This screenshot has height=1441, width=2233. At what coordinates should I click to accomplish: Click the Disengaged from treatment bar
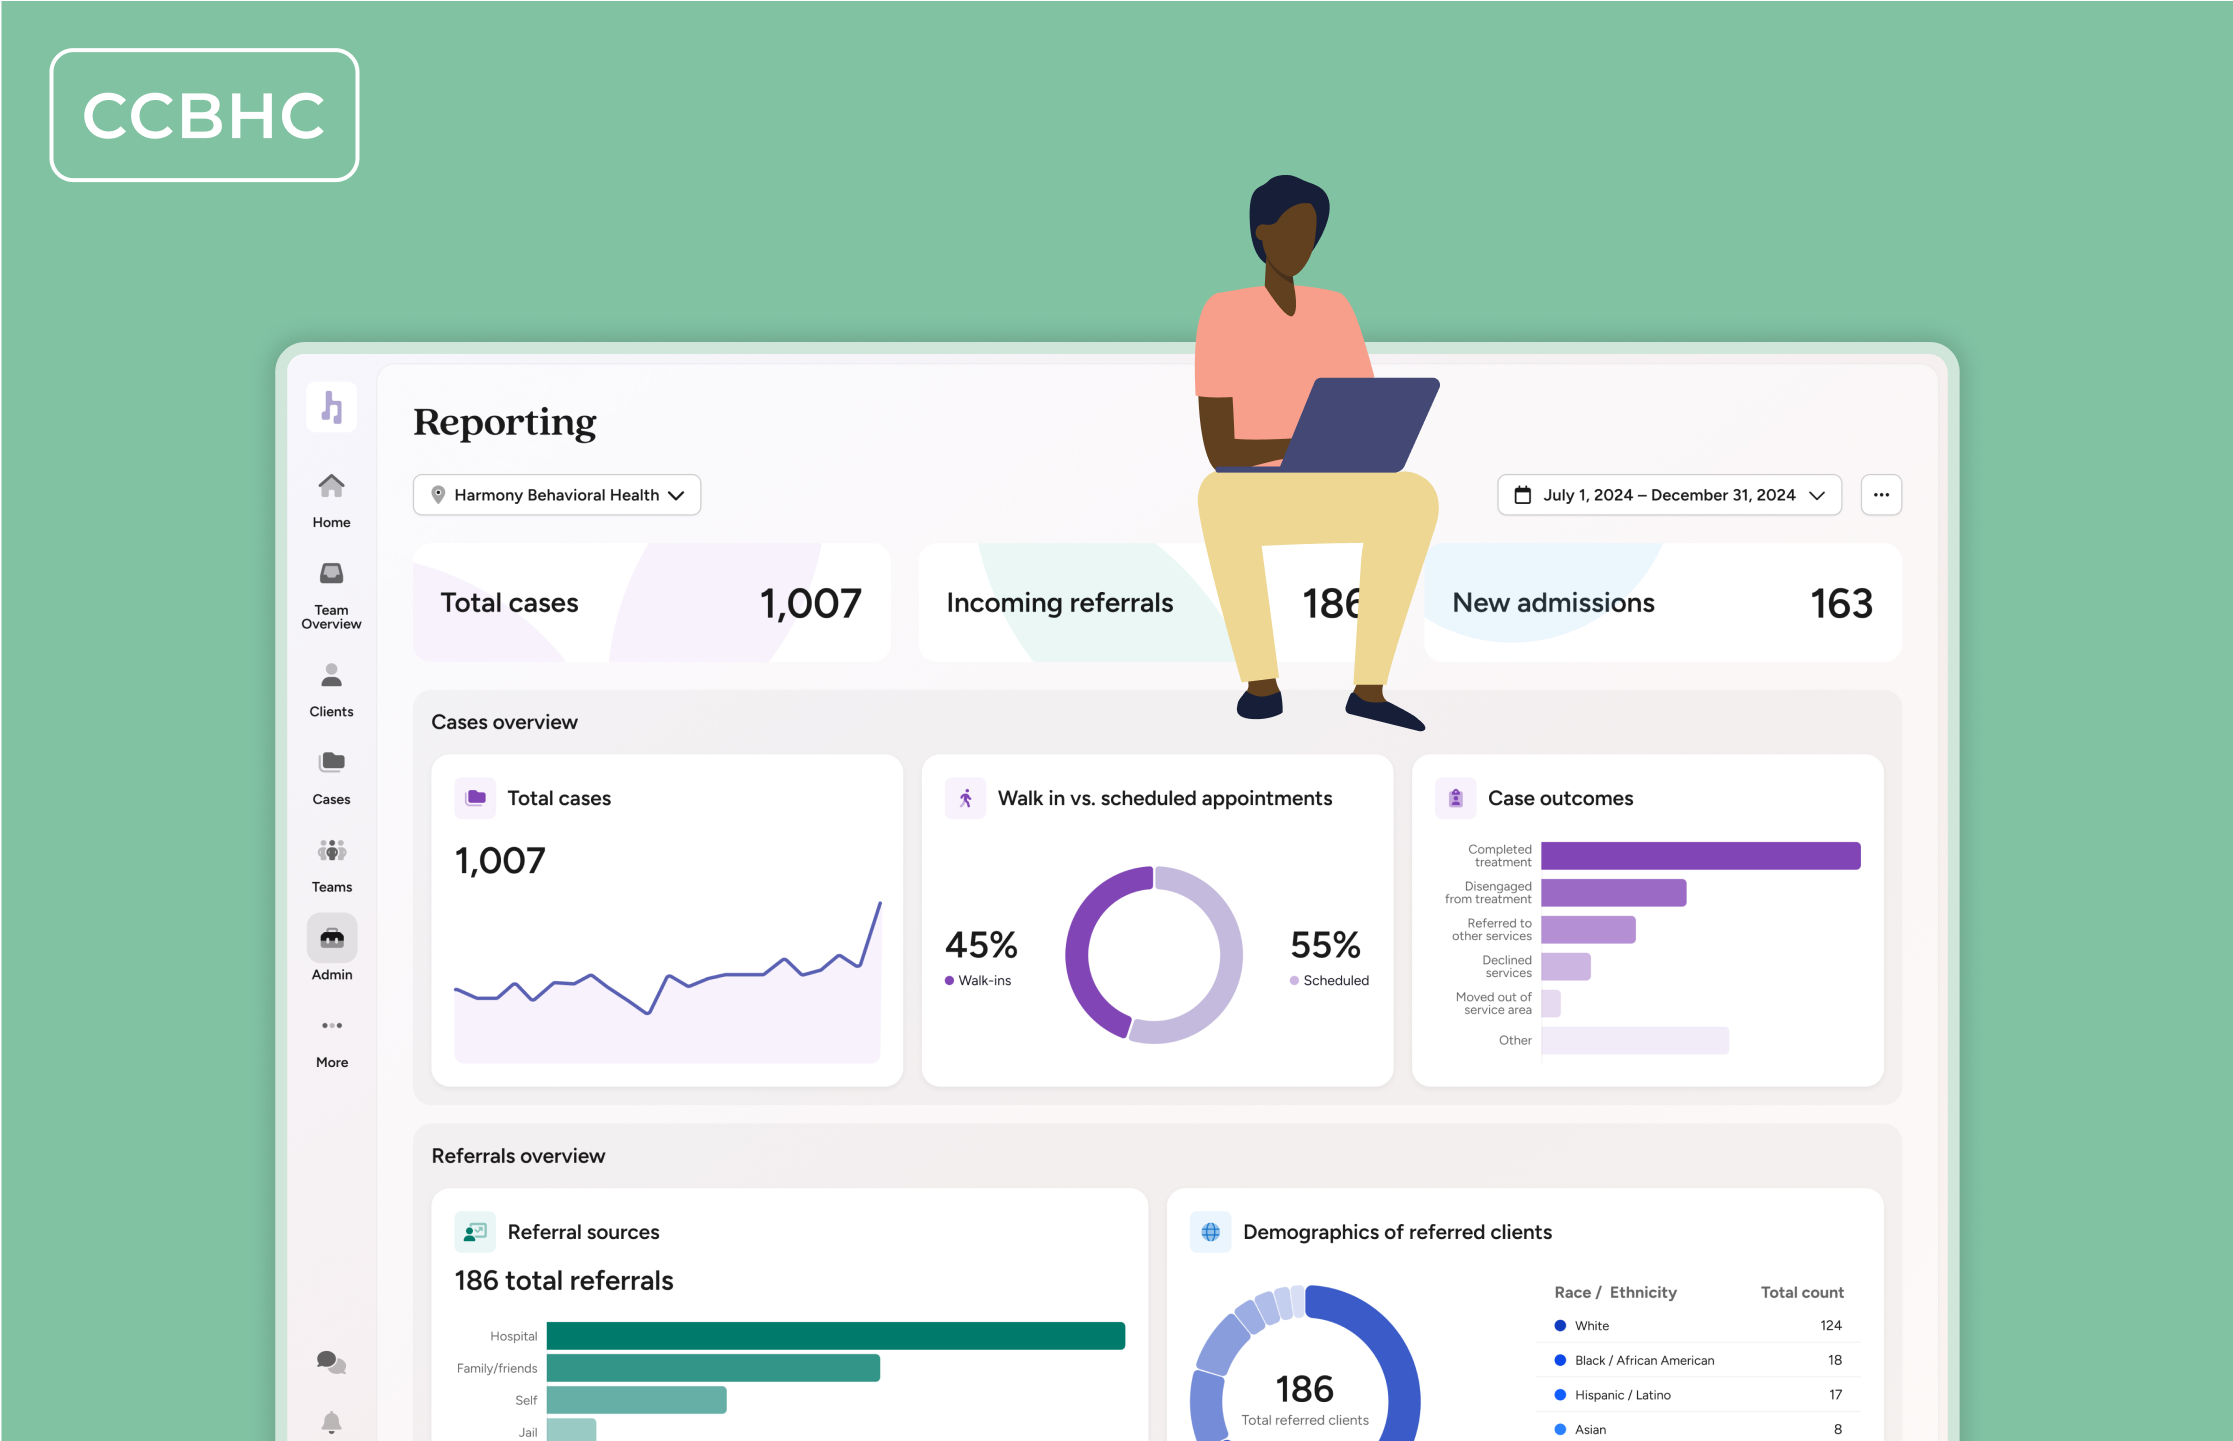(1613, 893)
